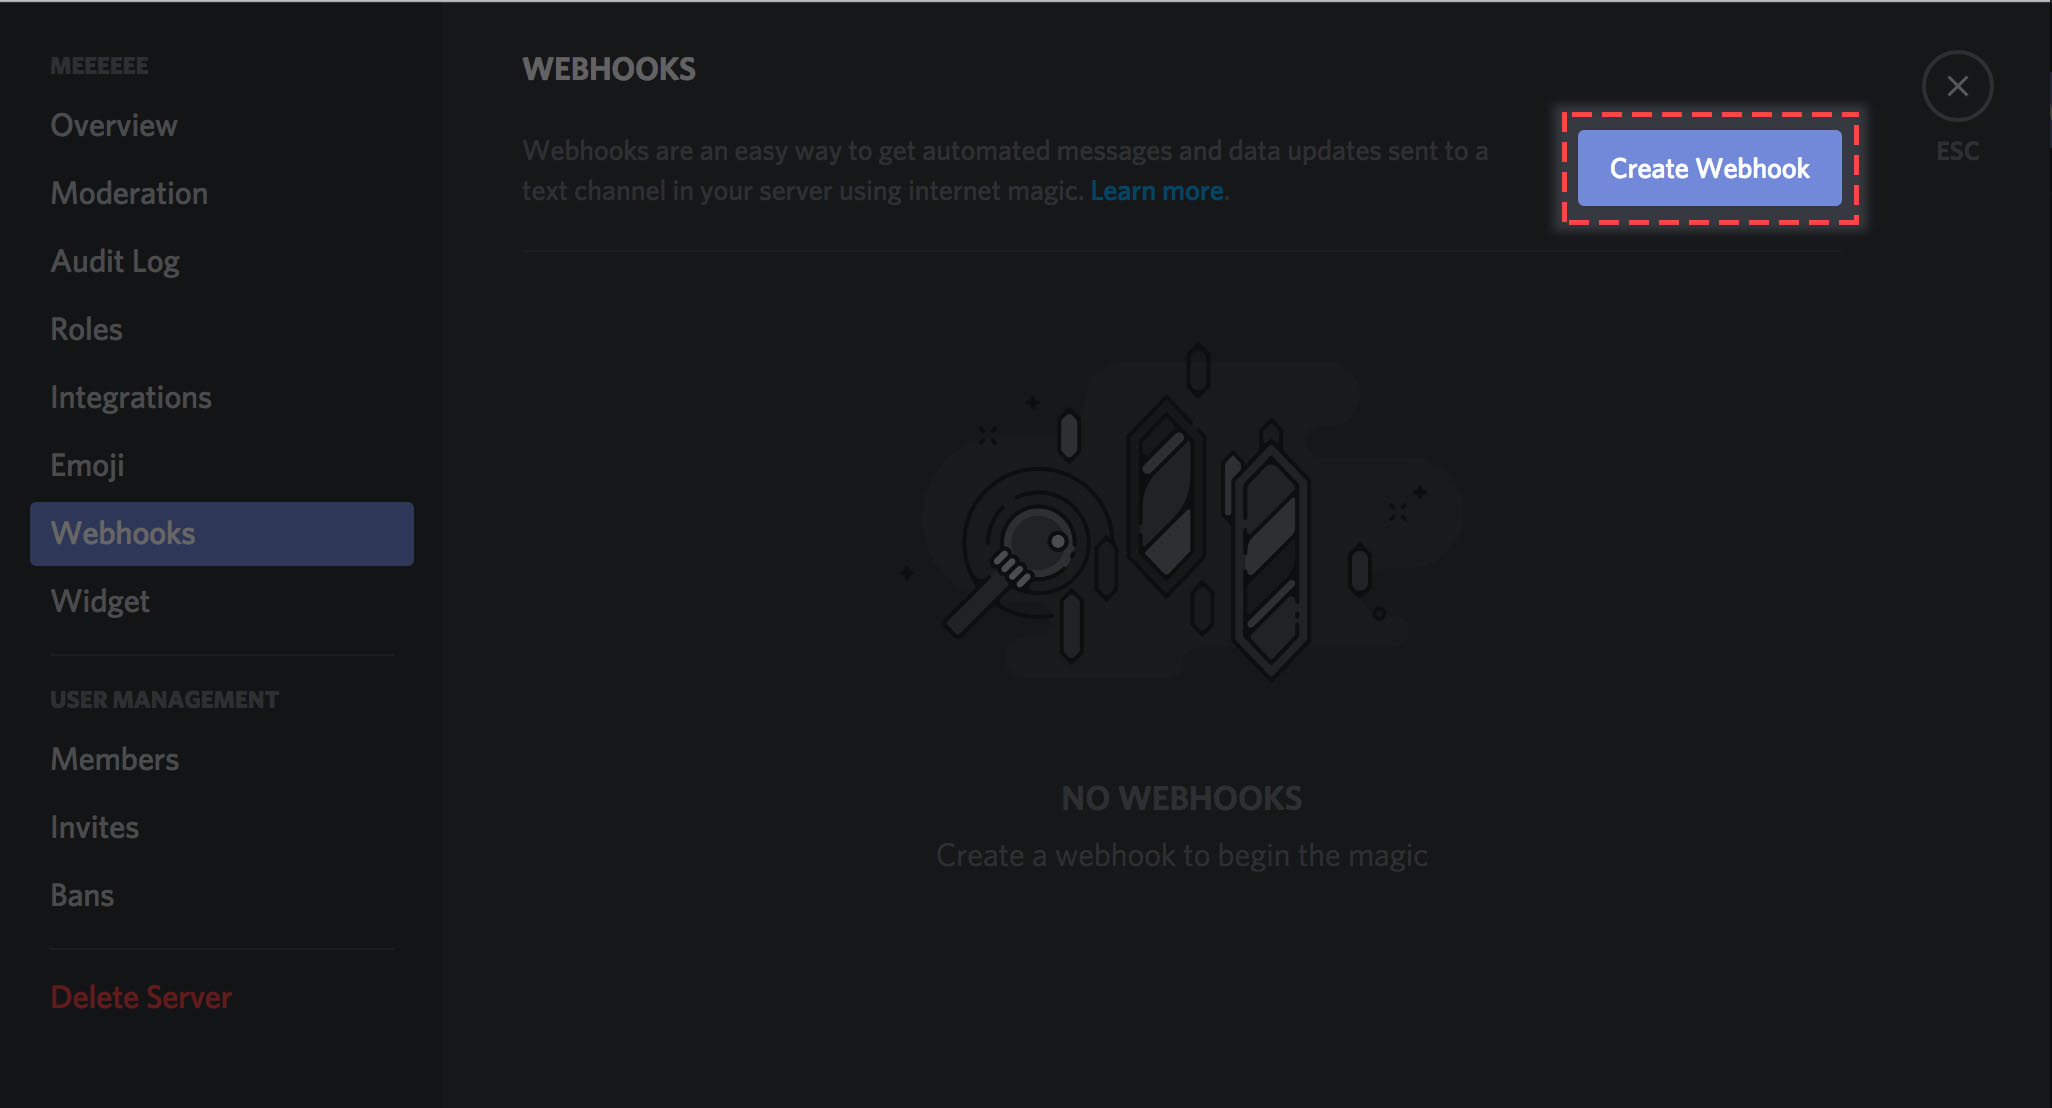Click the Widget settings icon

(98, 600)
